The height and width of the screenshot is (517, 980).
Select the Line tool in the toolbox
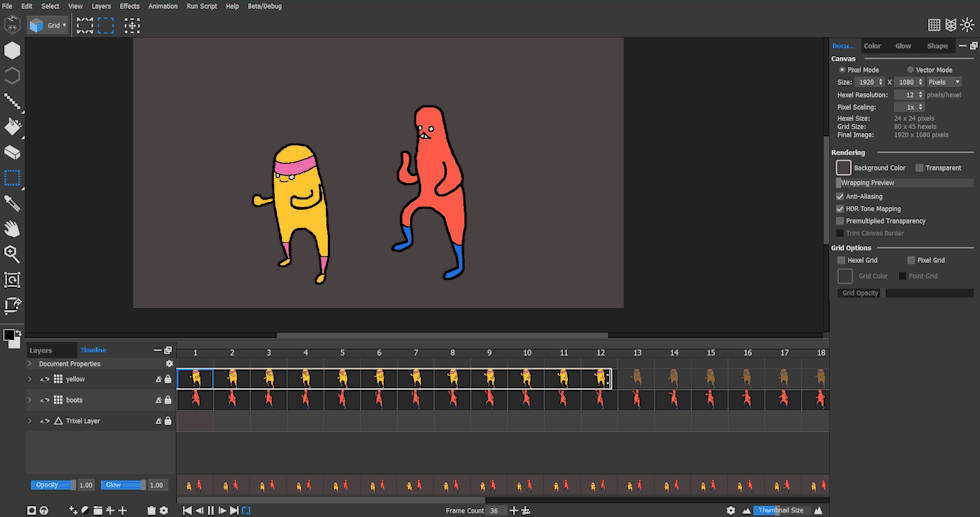(12, 101)
